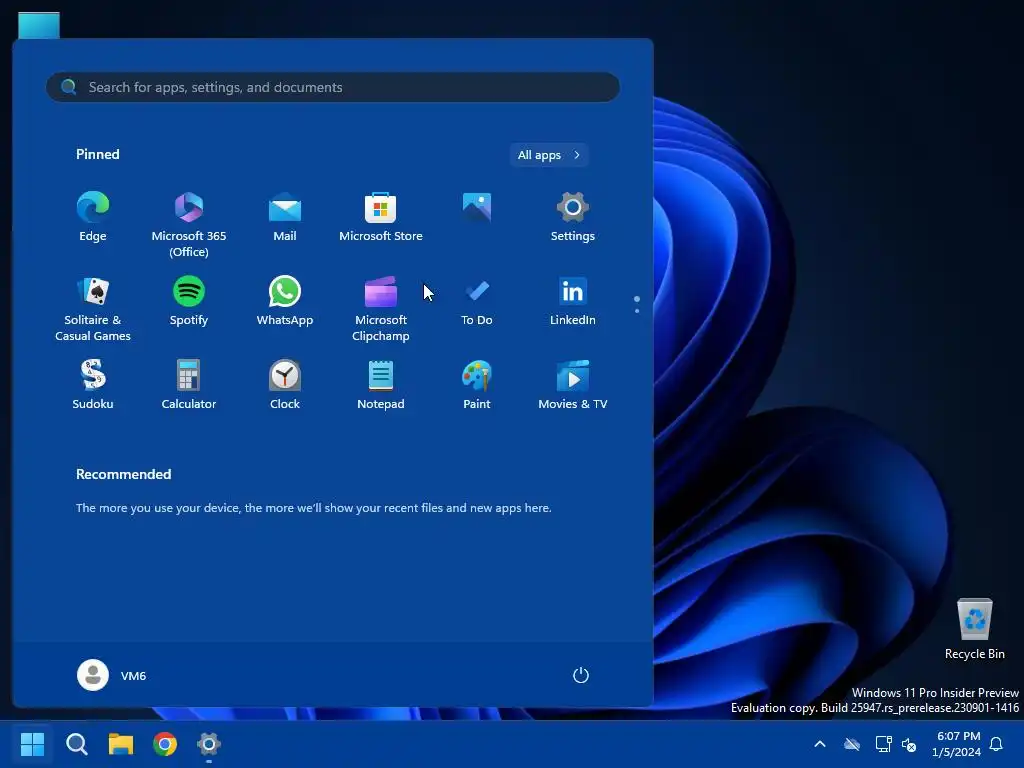Open Settings from the pinned apps grid
The height and width of the screenshot is (768, 1024).
(573, 217)
